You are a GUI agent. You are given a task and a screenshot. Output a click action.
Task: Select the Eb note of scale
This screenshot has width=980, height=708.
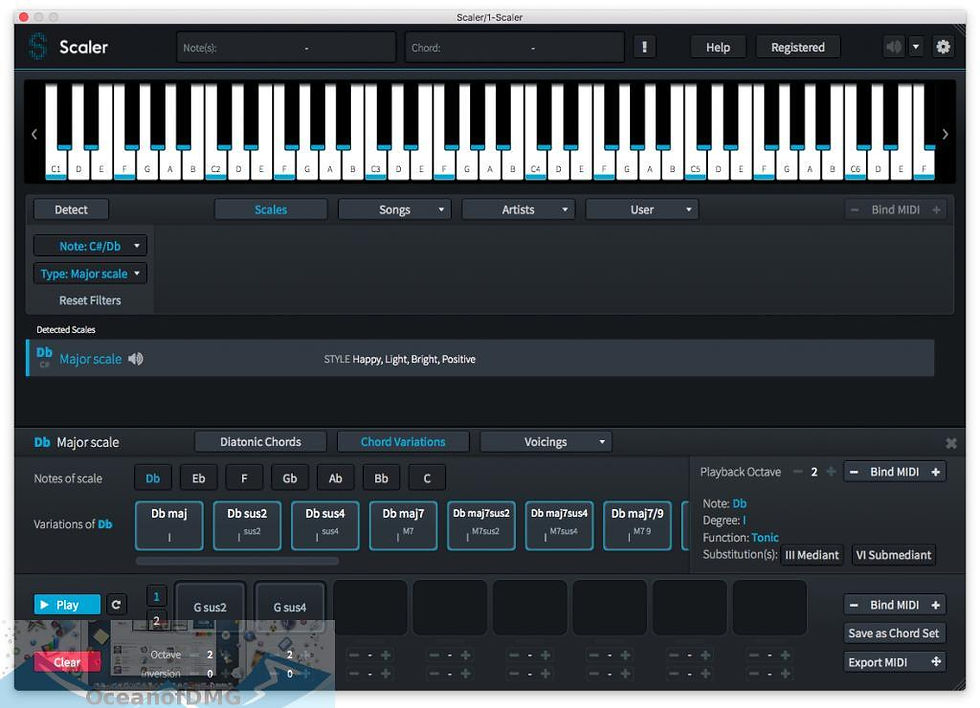click(198, 478)
